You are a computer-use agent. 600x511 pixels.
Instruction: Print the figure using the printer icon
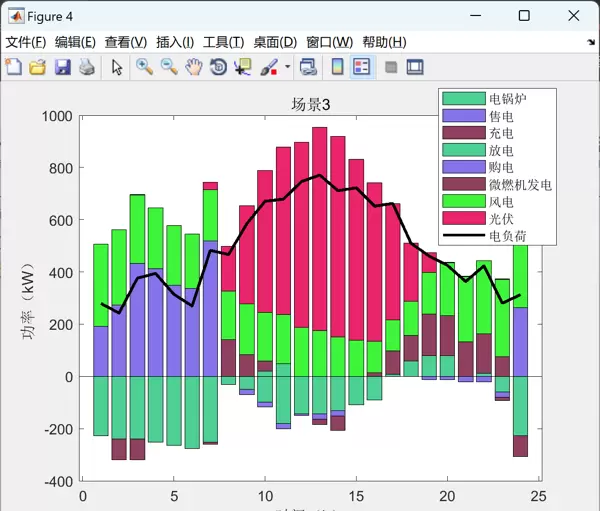tap(87, 67)
